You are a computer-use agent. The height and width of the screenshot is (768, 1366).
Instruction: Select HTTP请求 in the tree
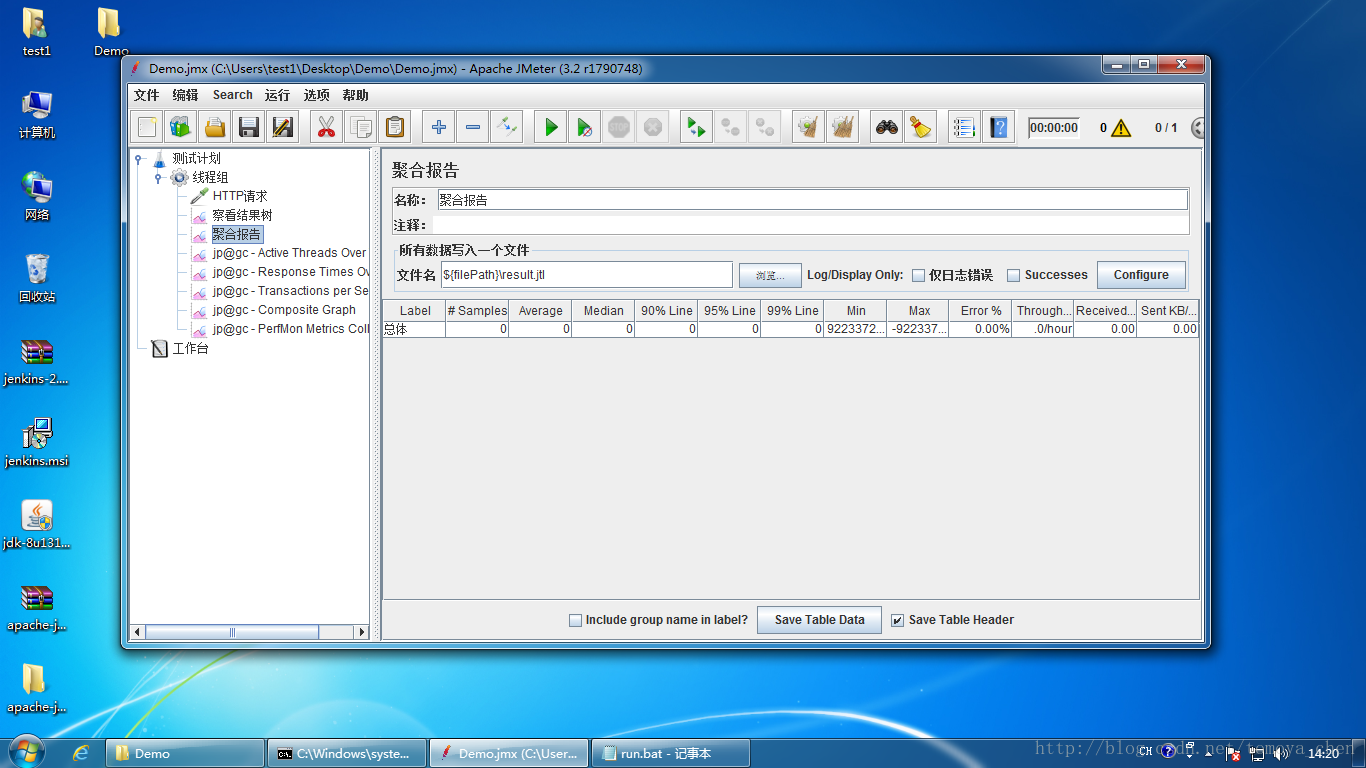pyautogui.click(x=240, y=196)
